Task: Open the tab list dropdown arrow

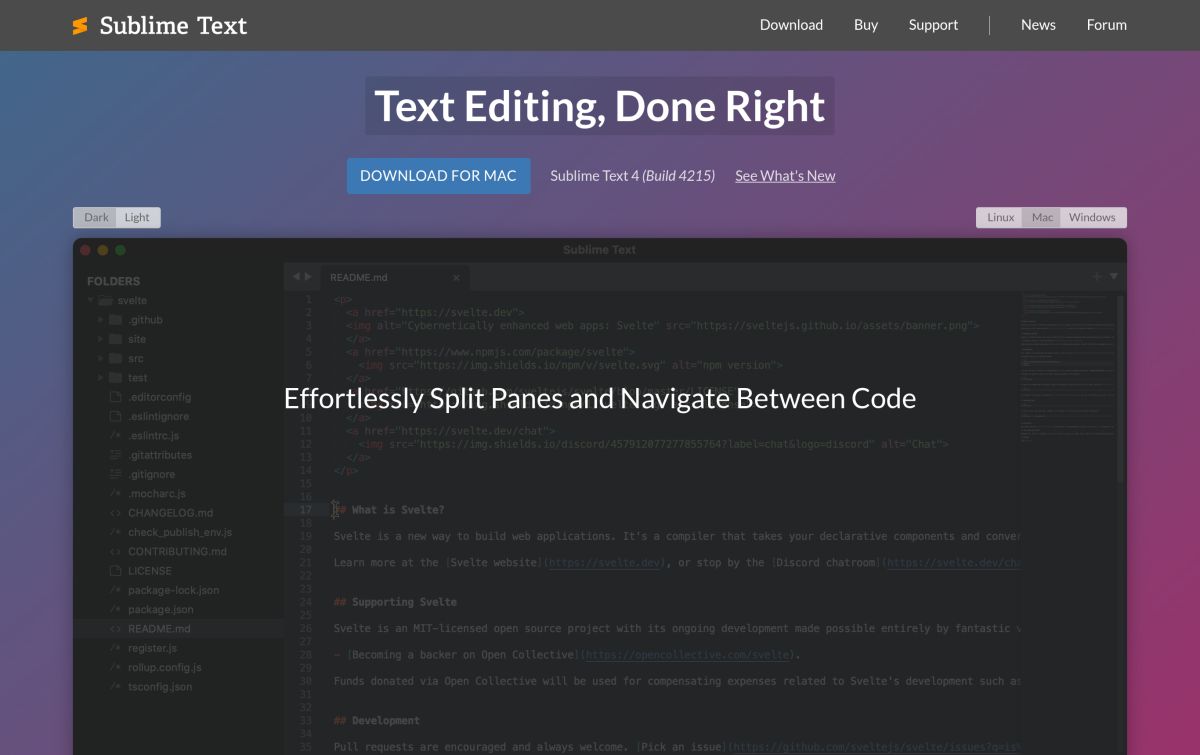Action: (1114, 277)
